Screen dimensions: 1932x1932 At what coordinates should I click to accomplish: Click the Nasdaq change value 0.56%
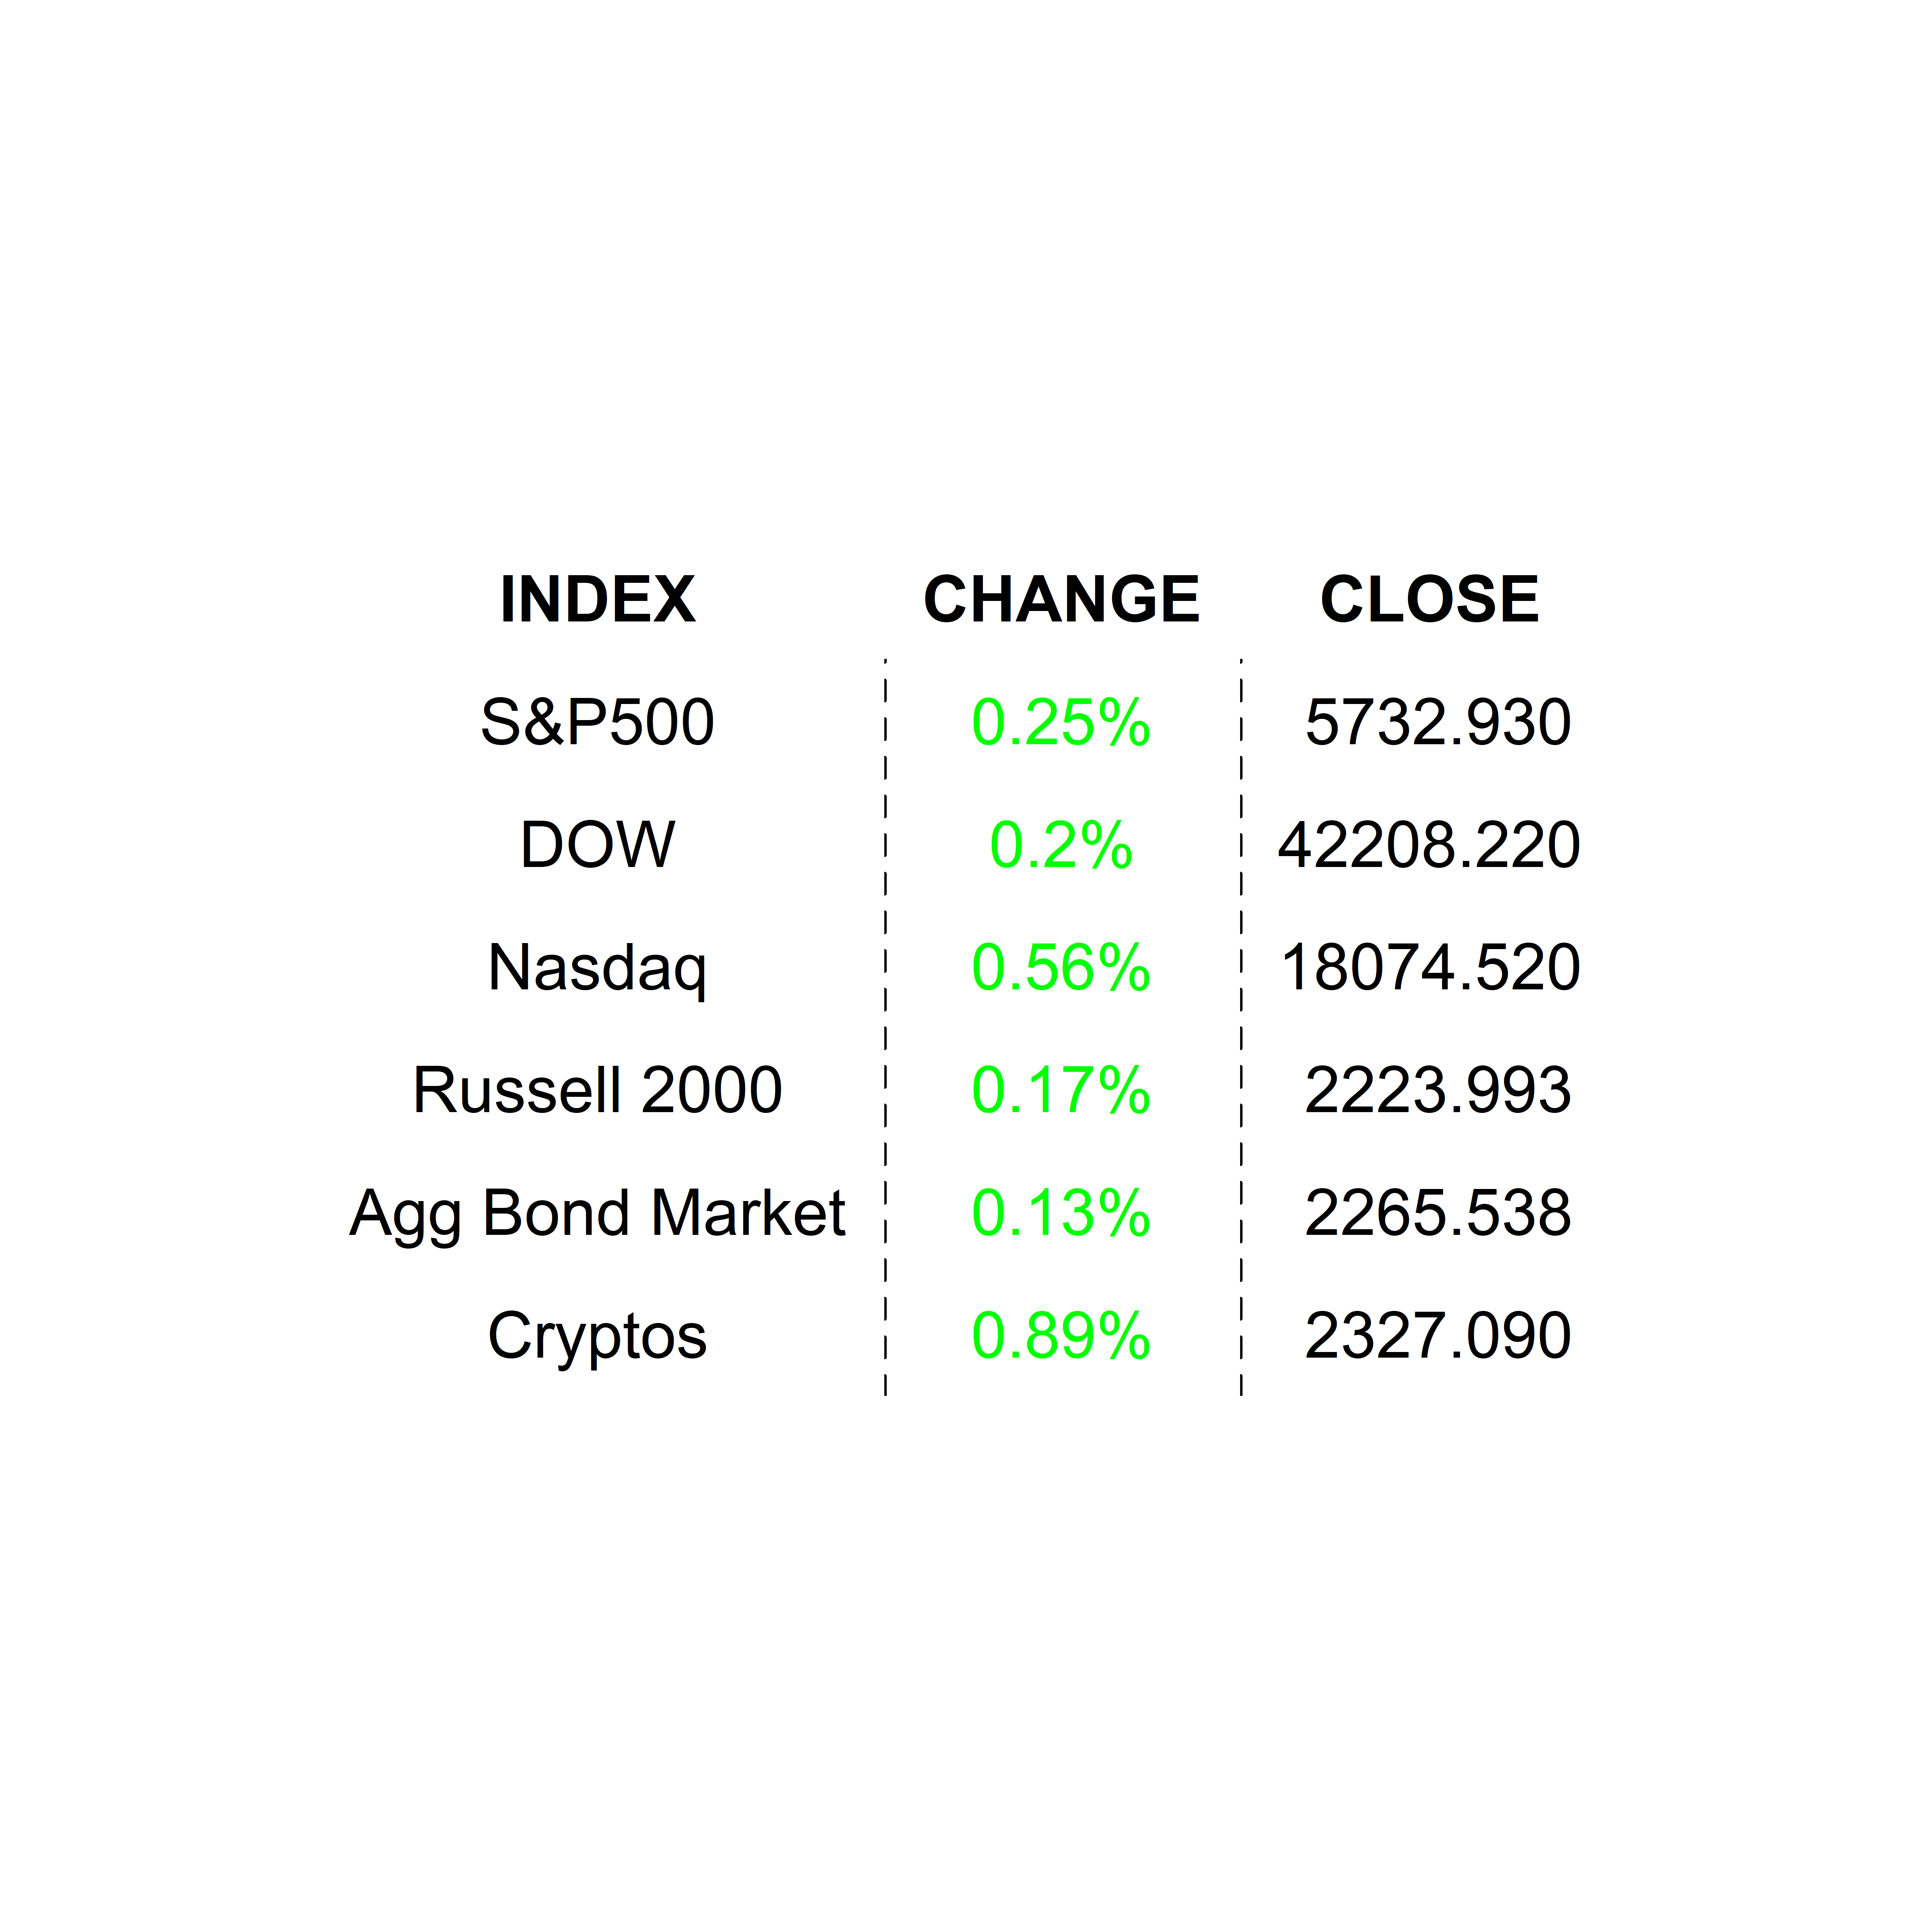1061,968
